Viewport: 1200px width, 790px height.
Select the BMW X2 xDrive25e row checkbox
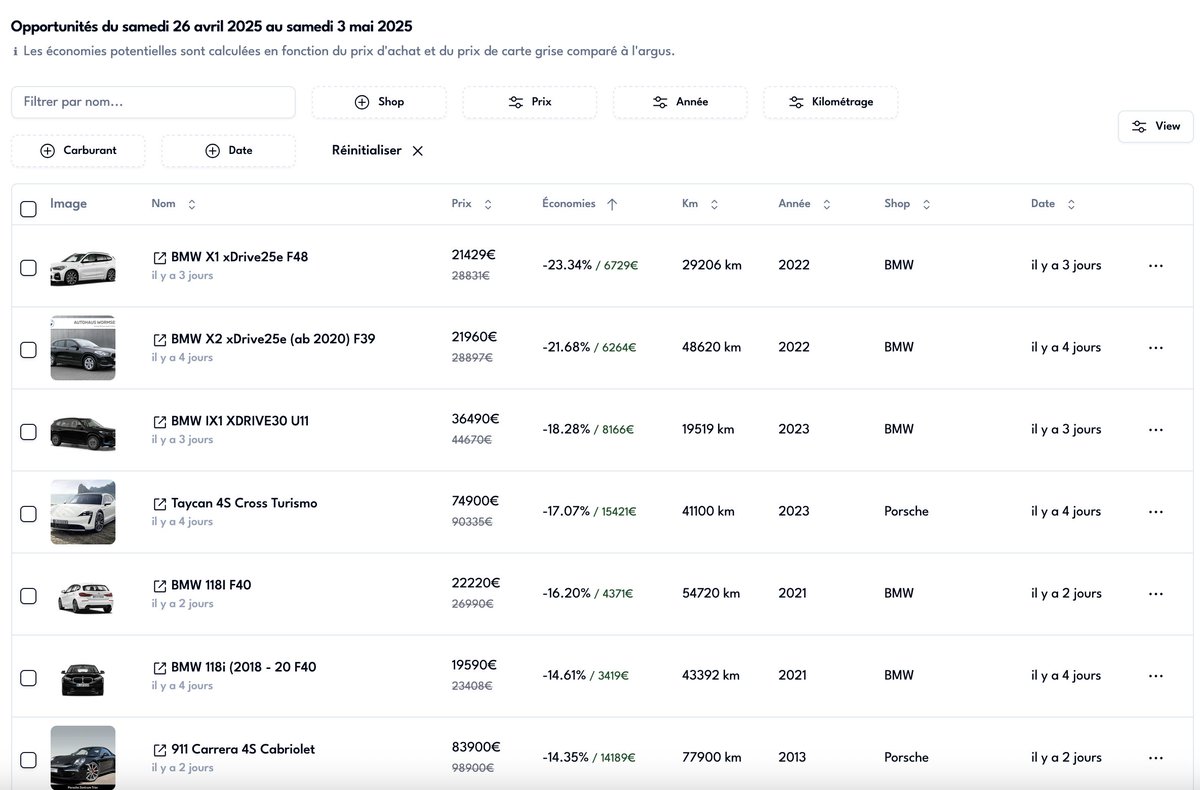tap(28, 349)
